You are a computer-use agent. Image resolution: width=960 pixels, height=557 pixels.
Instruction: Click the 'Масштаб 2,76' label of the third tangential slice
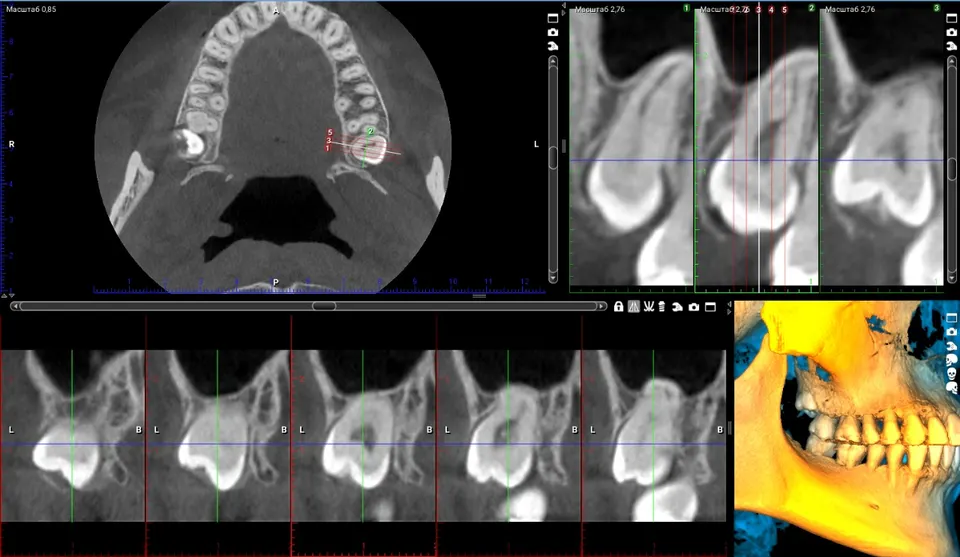(850, 9)
